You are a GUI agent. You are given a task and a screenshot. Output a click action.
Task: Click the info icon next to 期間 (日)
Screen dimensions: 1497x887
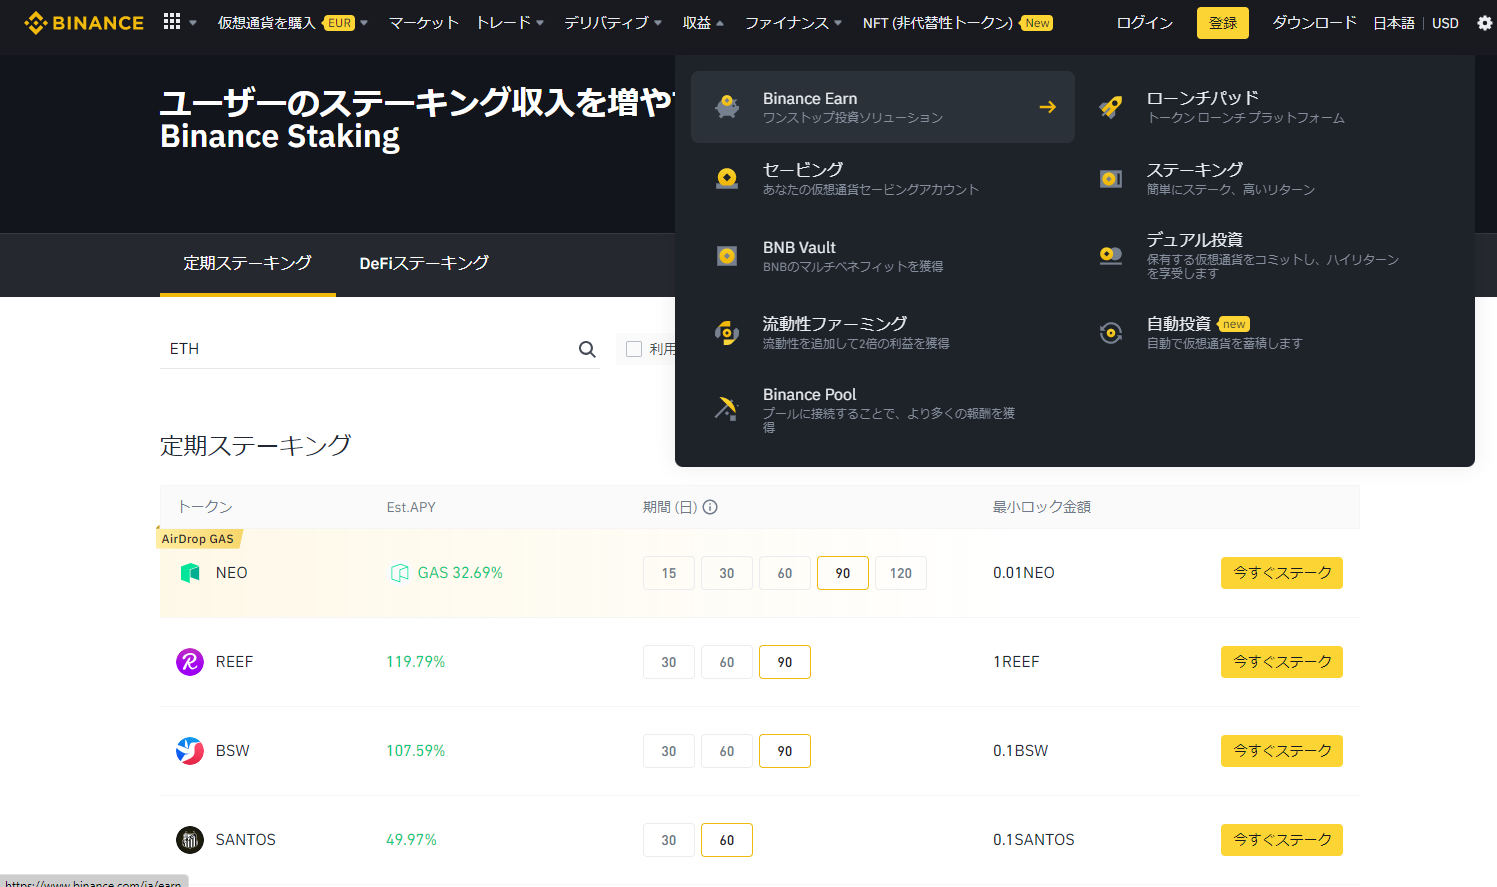click(x=710, y=507)
